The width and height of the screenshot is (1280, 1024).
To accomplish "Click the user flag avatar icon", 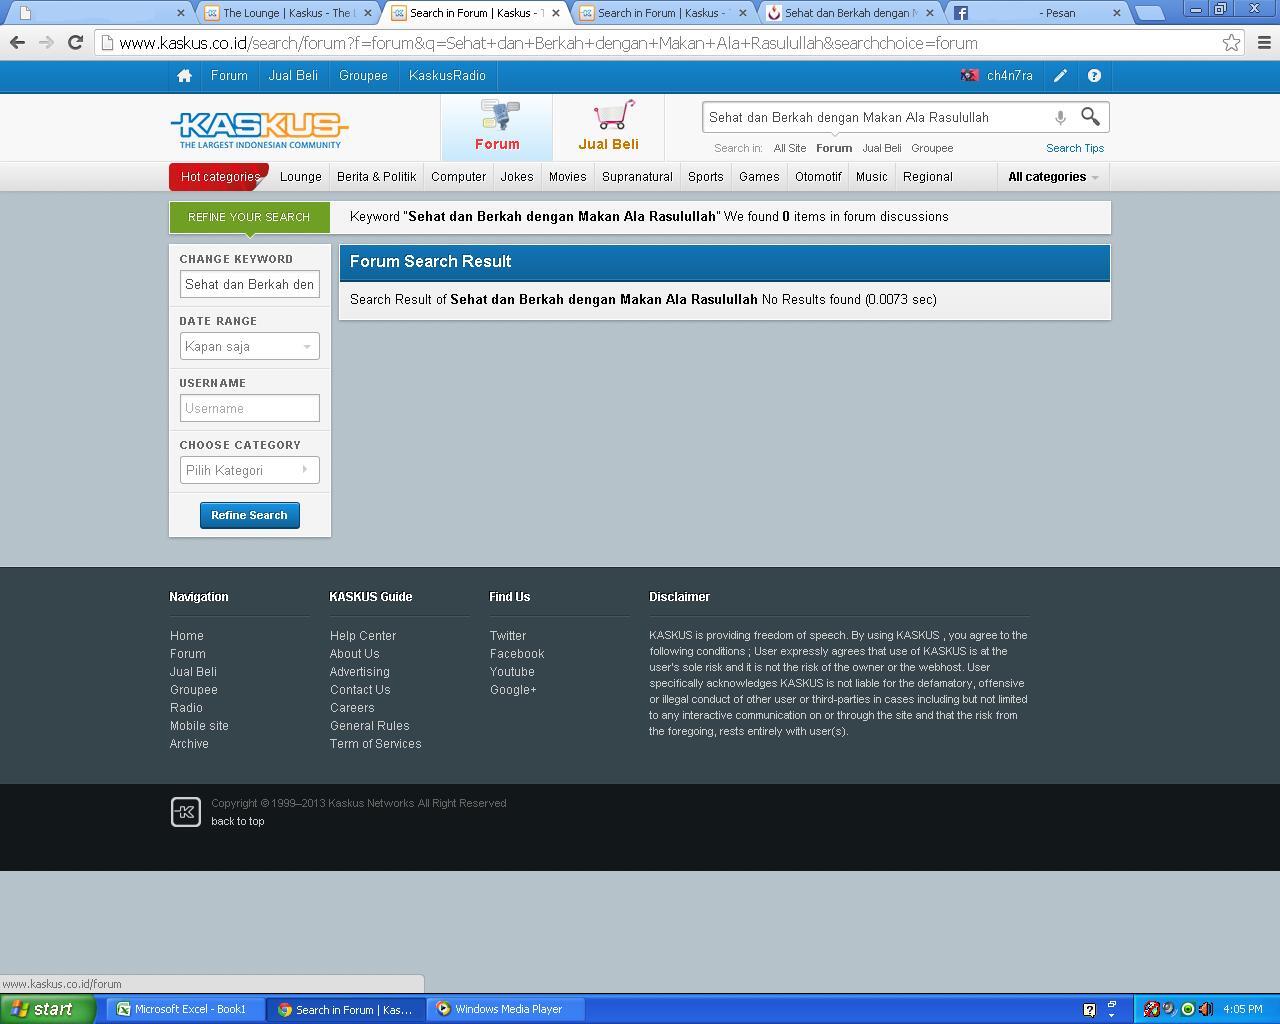I will (969, 76).
